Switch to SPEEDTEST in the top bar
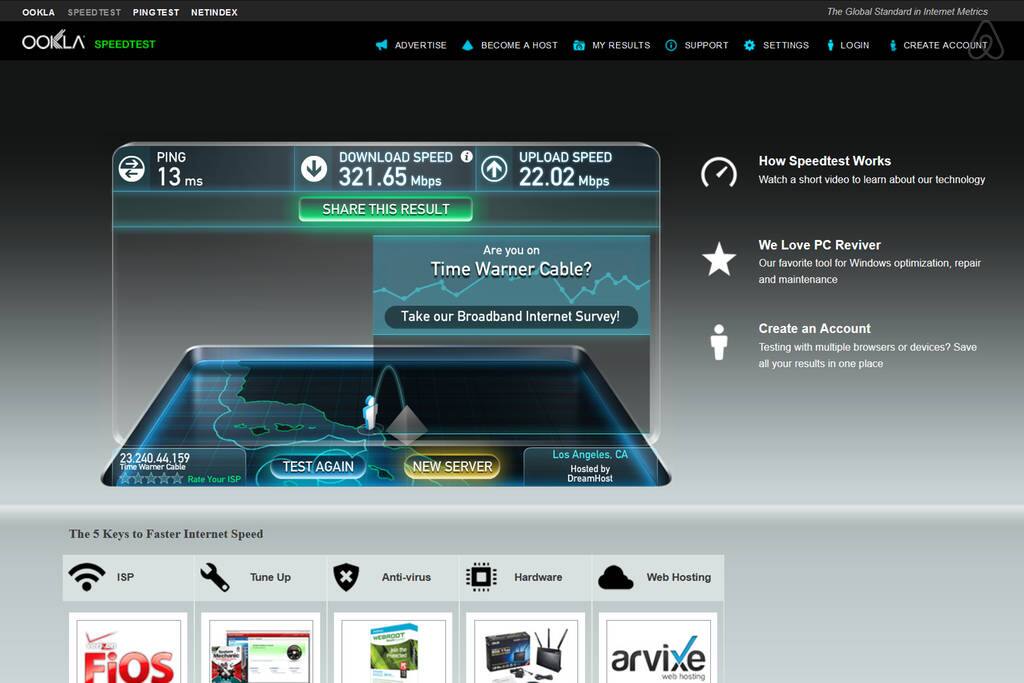The image size is (1024, 683). [x=94, y=12]
